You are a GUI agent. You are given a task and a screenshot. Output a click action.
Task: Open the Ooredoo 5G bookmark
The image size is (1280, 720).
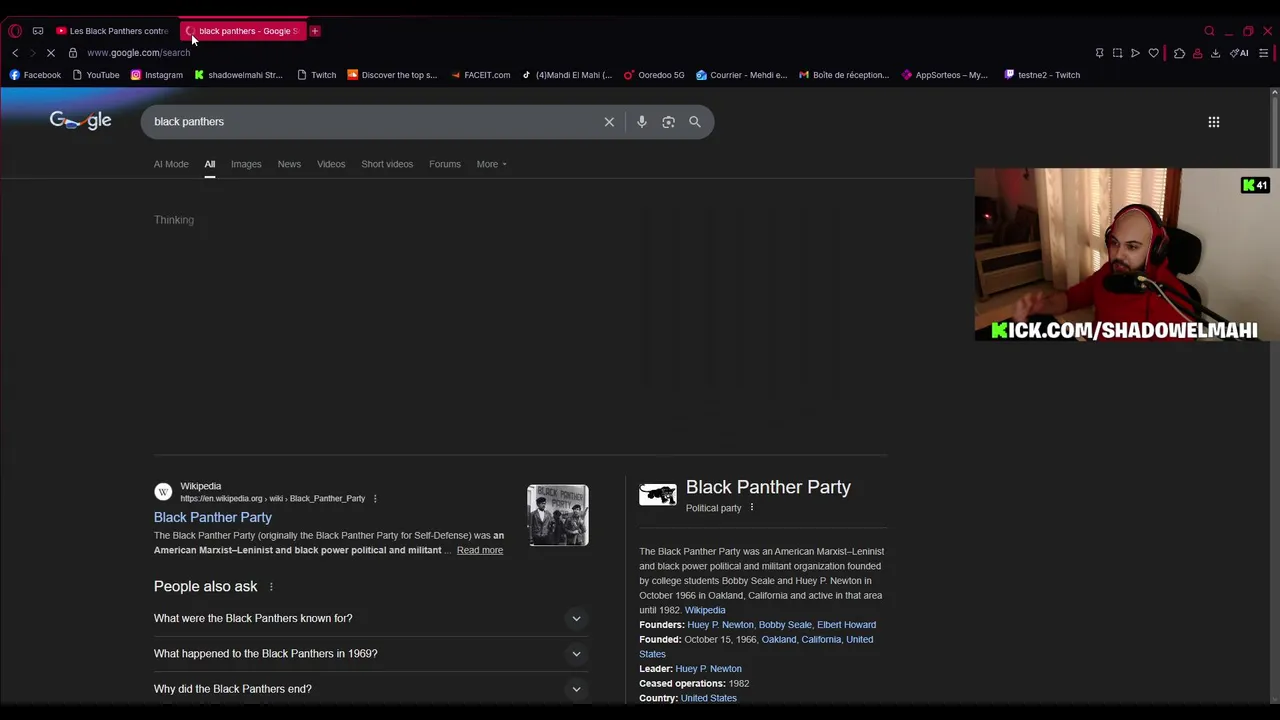[656, 75]
